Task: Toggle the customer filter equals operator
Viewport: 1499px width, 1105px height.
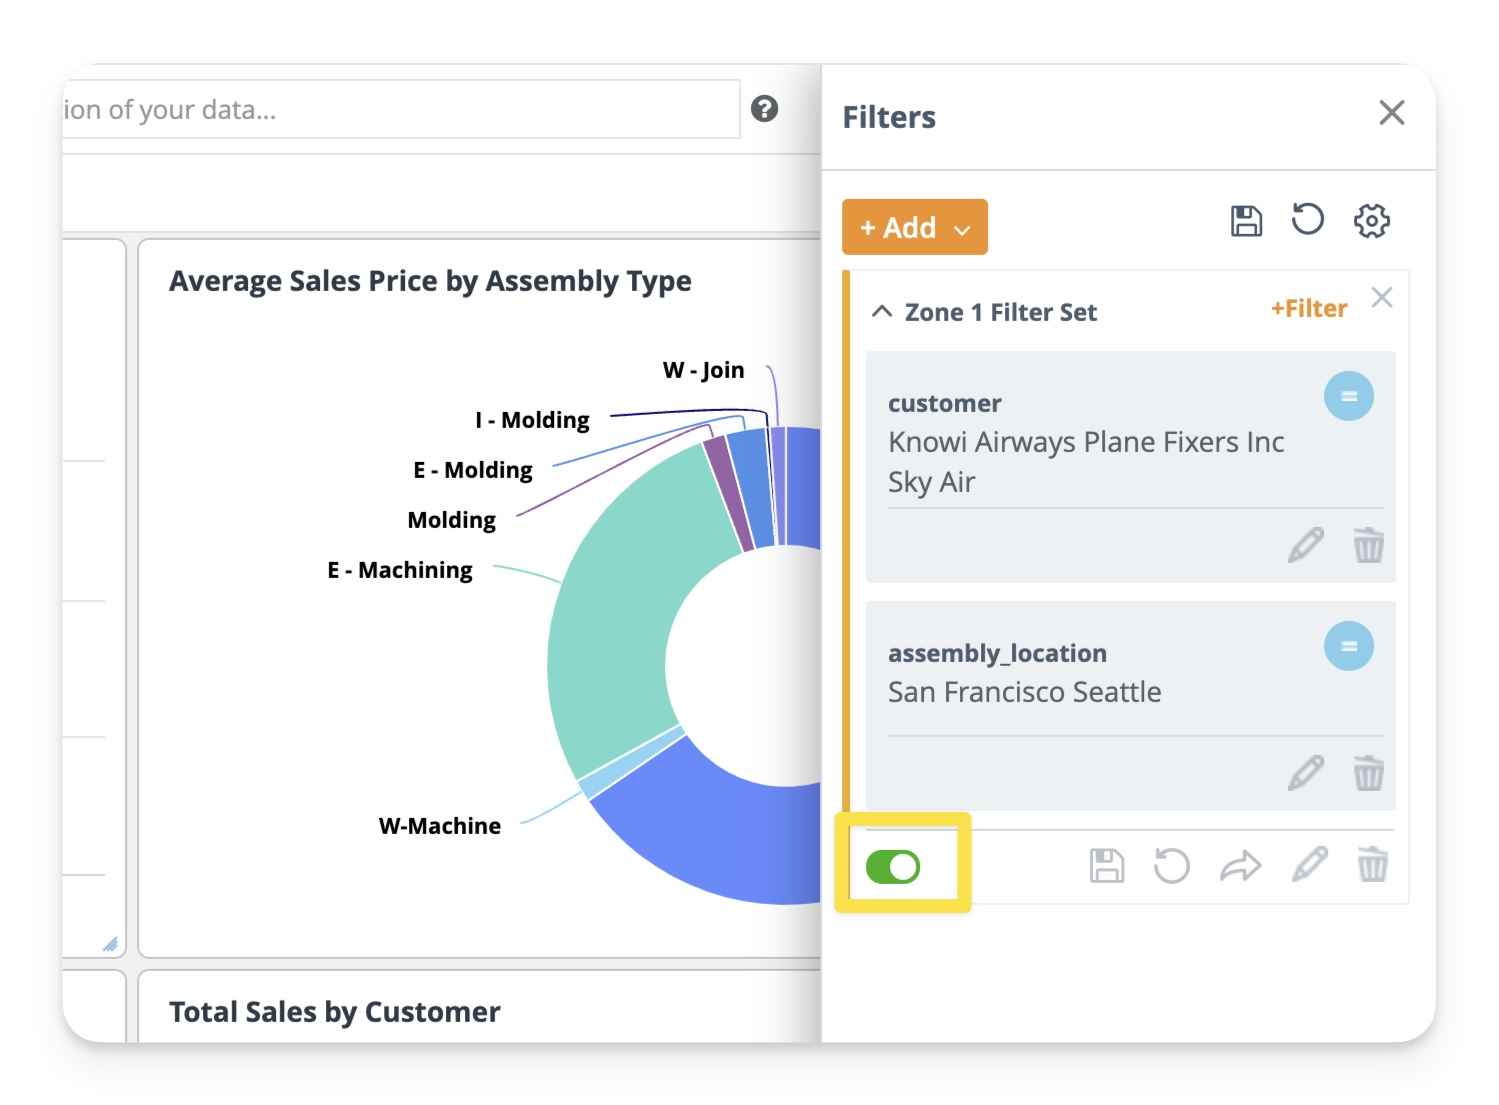Action: click(1348, 397)
